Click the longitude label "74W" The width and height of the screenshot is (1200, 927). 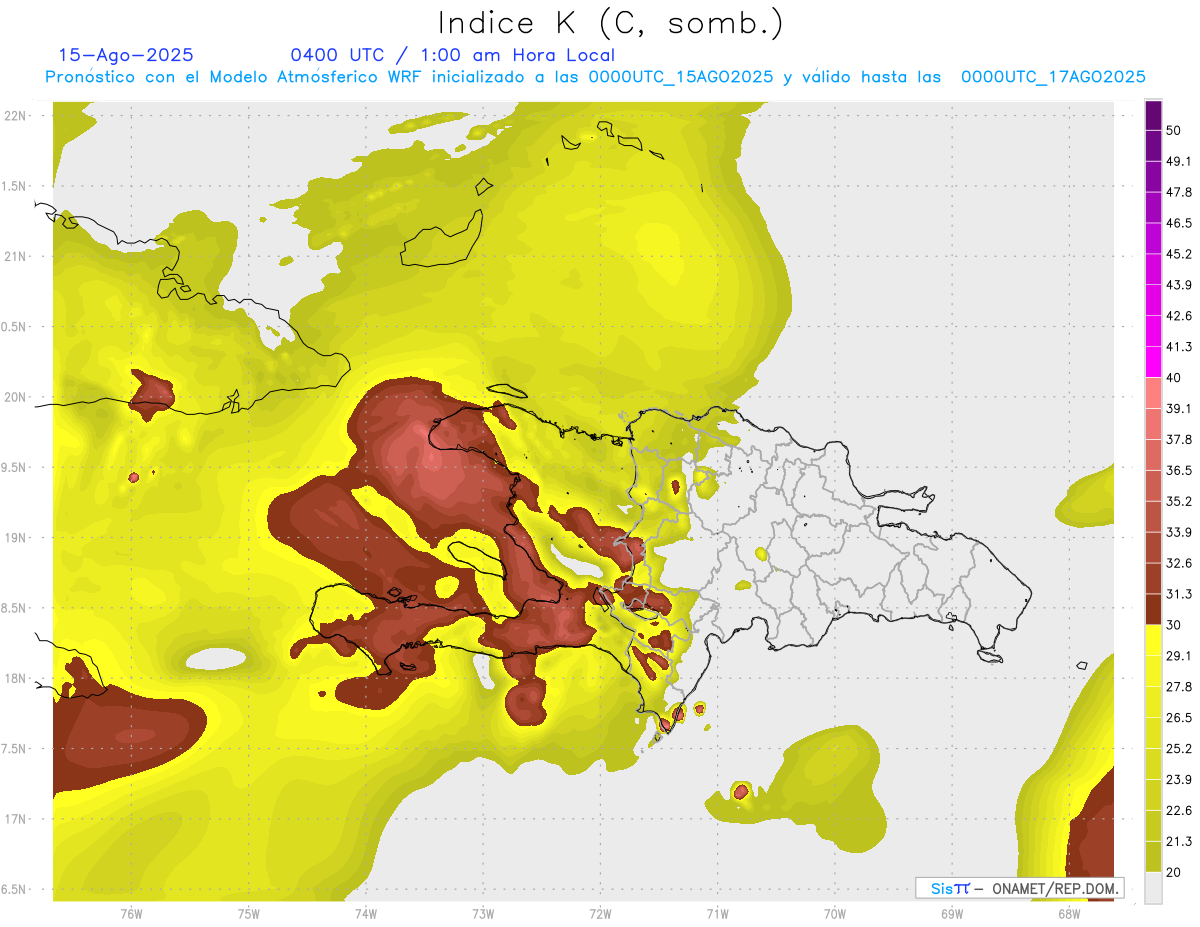pos(366,914)
